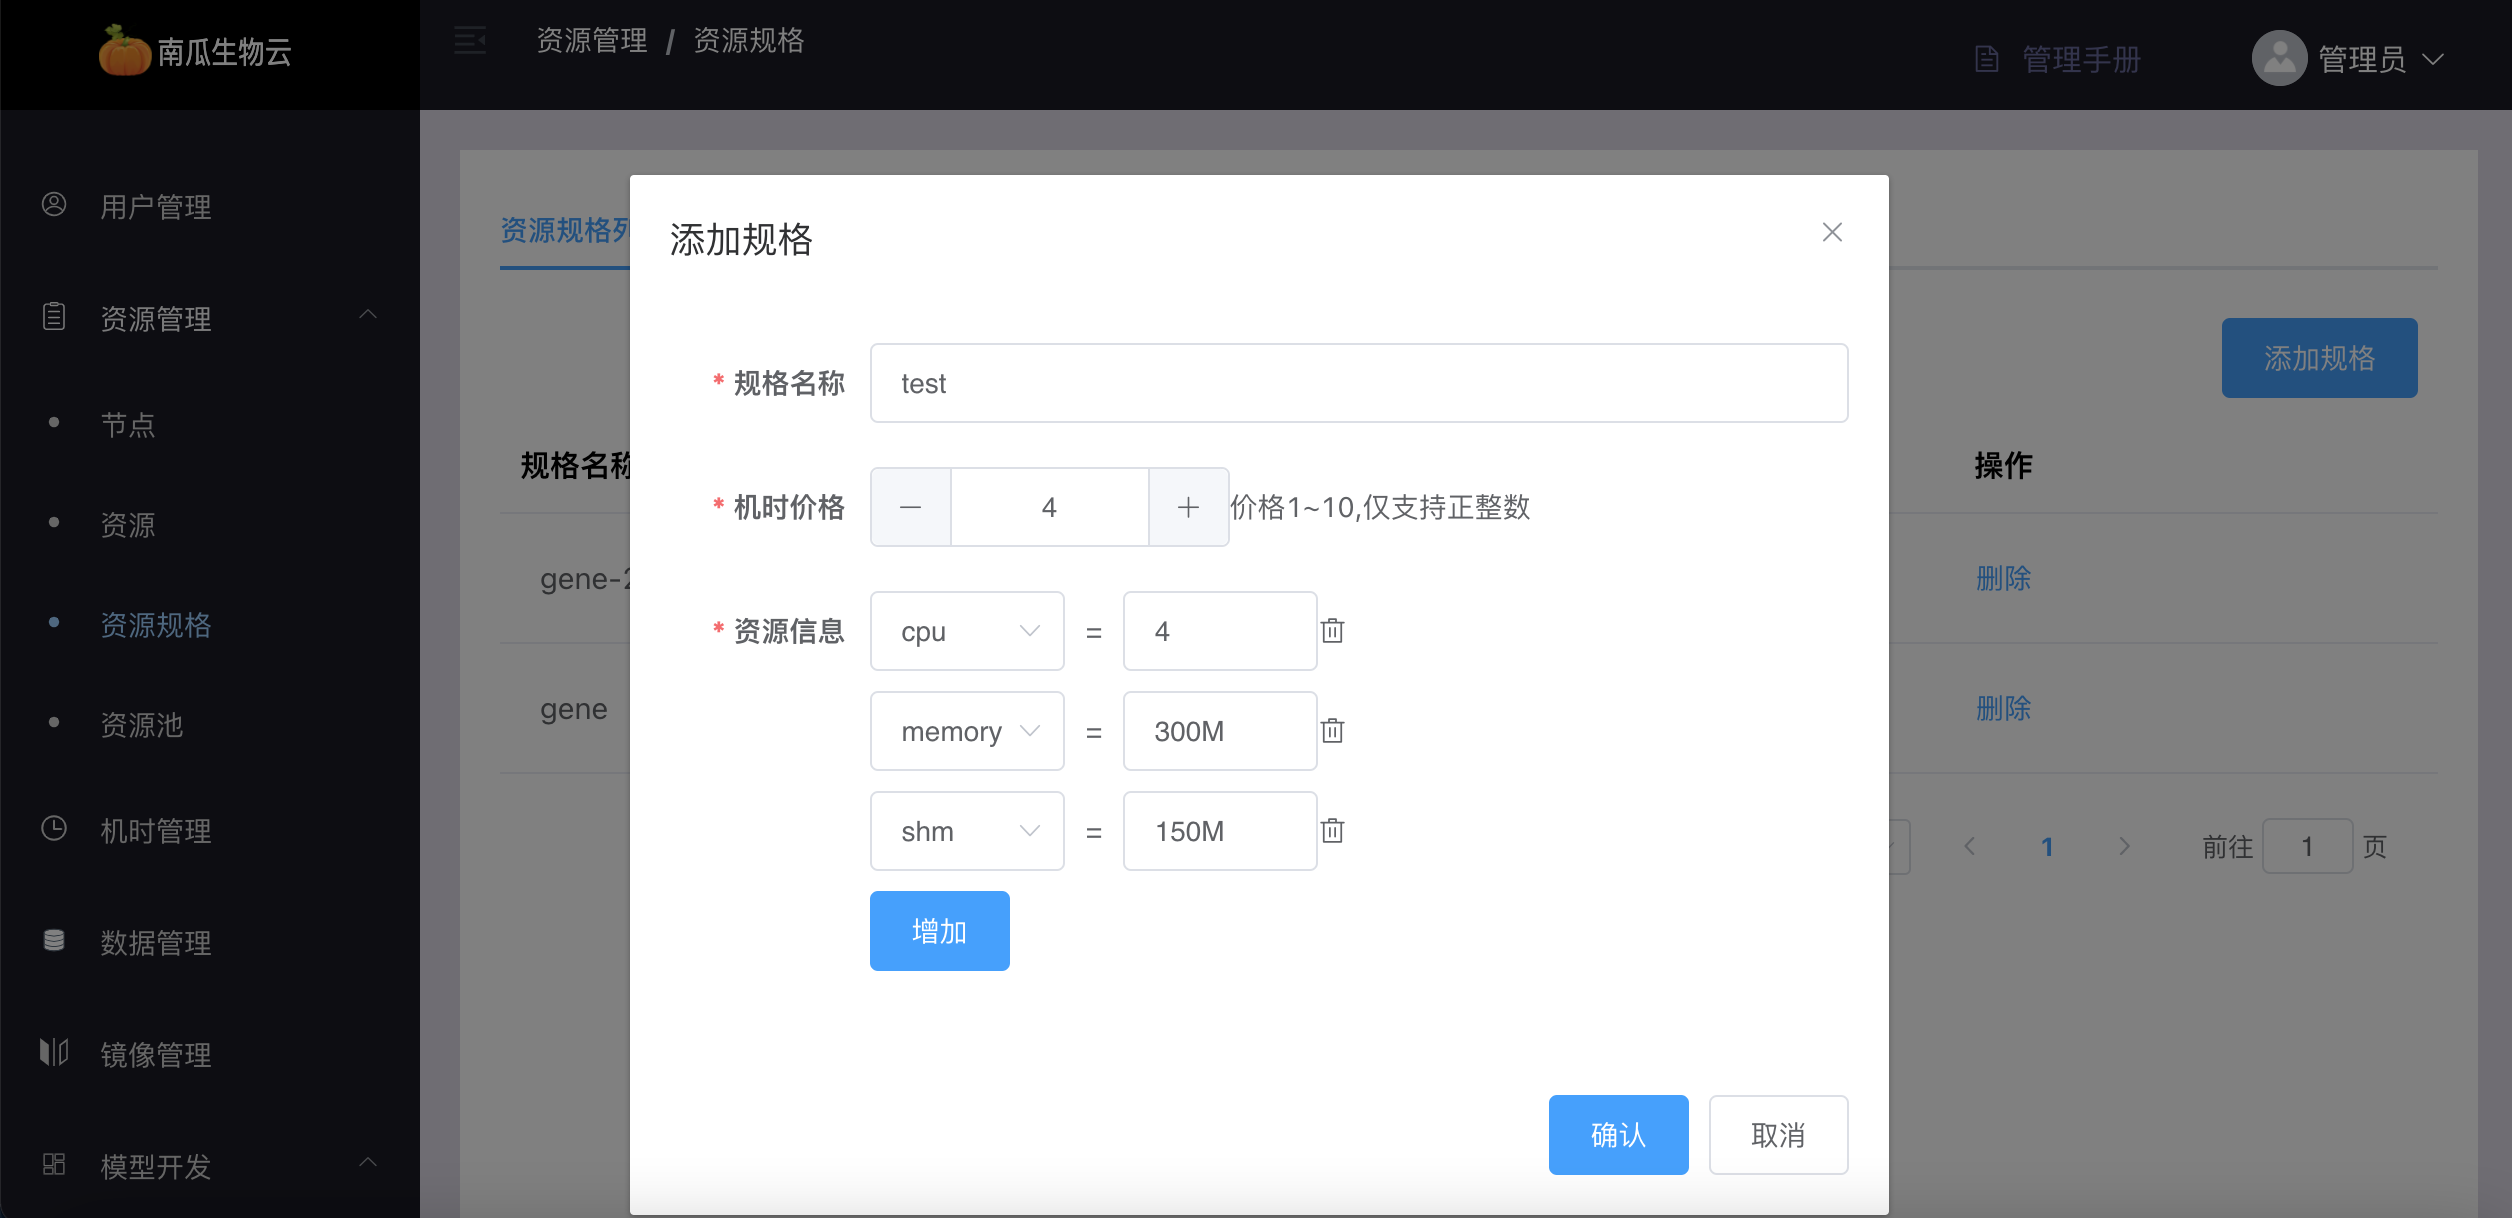The height and width of the screenshot is (1218, 2512).
Task: Go to previous page arrow
Action: (x=1970, y=847)
